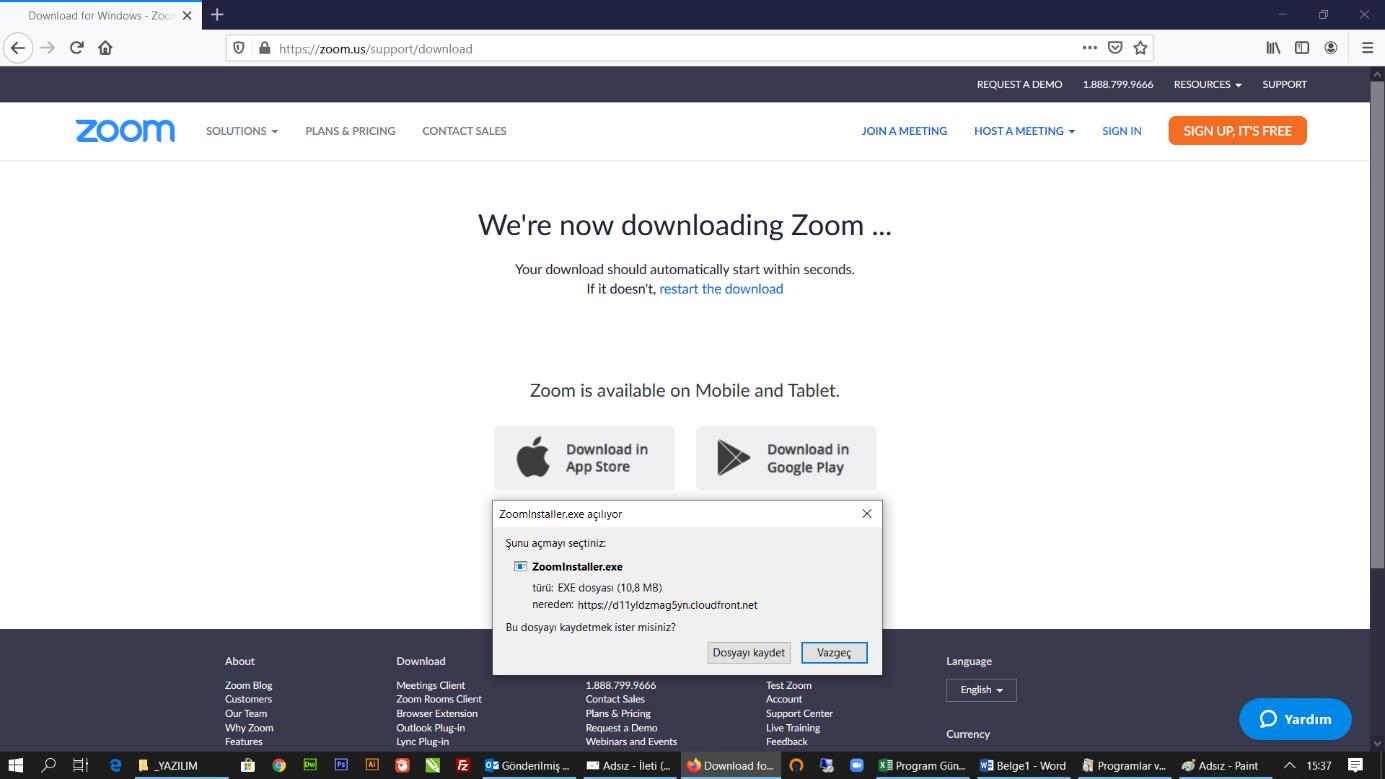Click Request a Demo in top bar
Viewport: 1385px width, 779px height.
point(1019,84)
